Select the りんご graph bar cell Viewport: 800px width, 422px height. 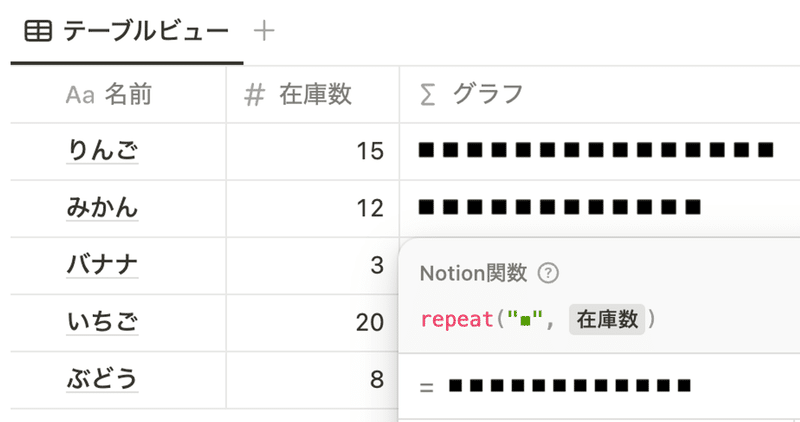coord(599,151)
